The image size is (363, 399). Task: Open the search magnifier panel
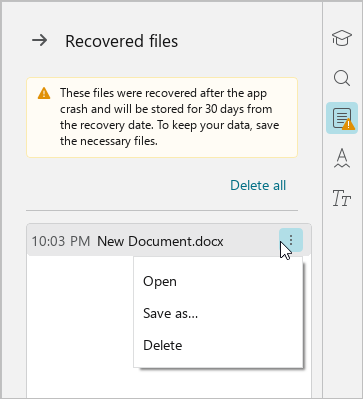[342, 79]
